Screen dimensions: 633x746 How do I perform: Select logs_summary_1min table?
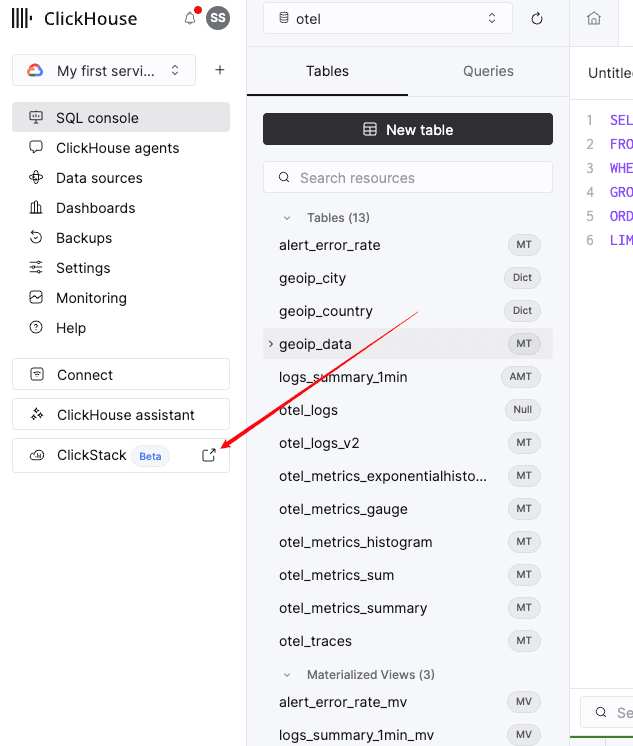(408, 377)
